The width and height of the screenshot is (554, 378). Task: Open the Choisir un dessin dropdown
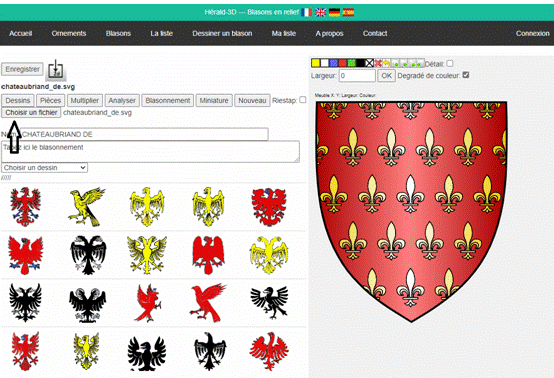[45, 167]
